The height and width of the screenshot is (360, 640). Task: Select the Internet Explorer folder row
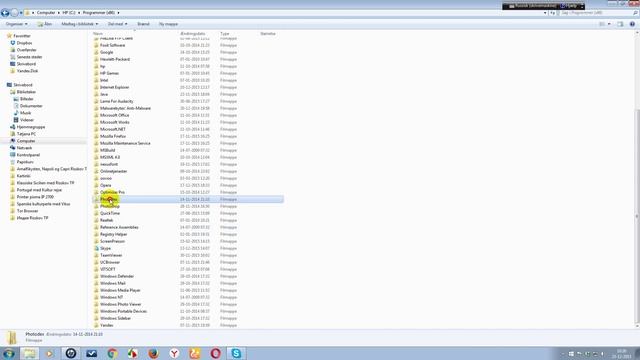point(188,87)
